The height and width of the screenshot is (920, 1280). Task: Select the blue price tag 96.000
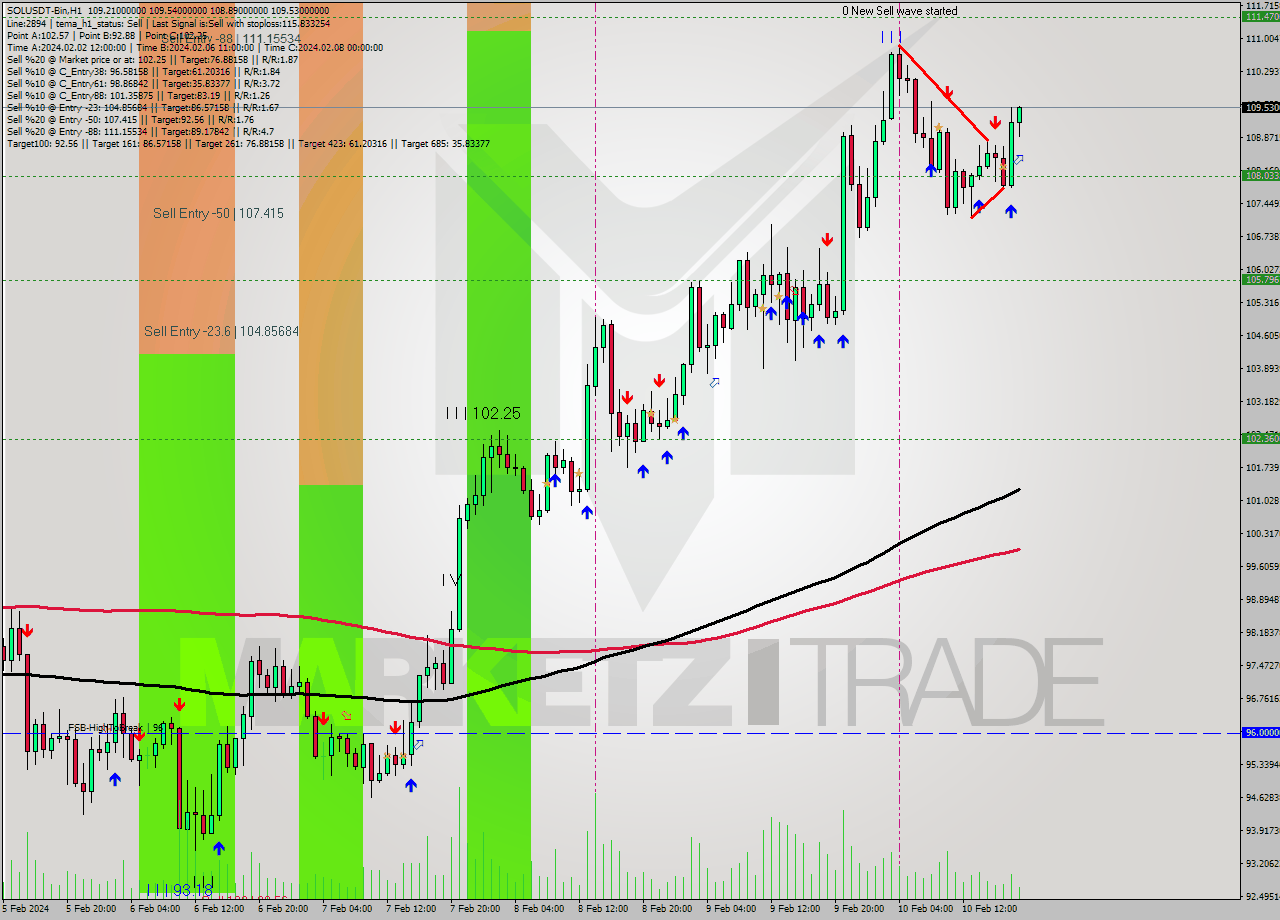click(1260, 733)
